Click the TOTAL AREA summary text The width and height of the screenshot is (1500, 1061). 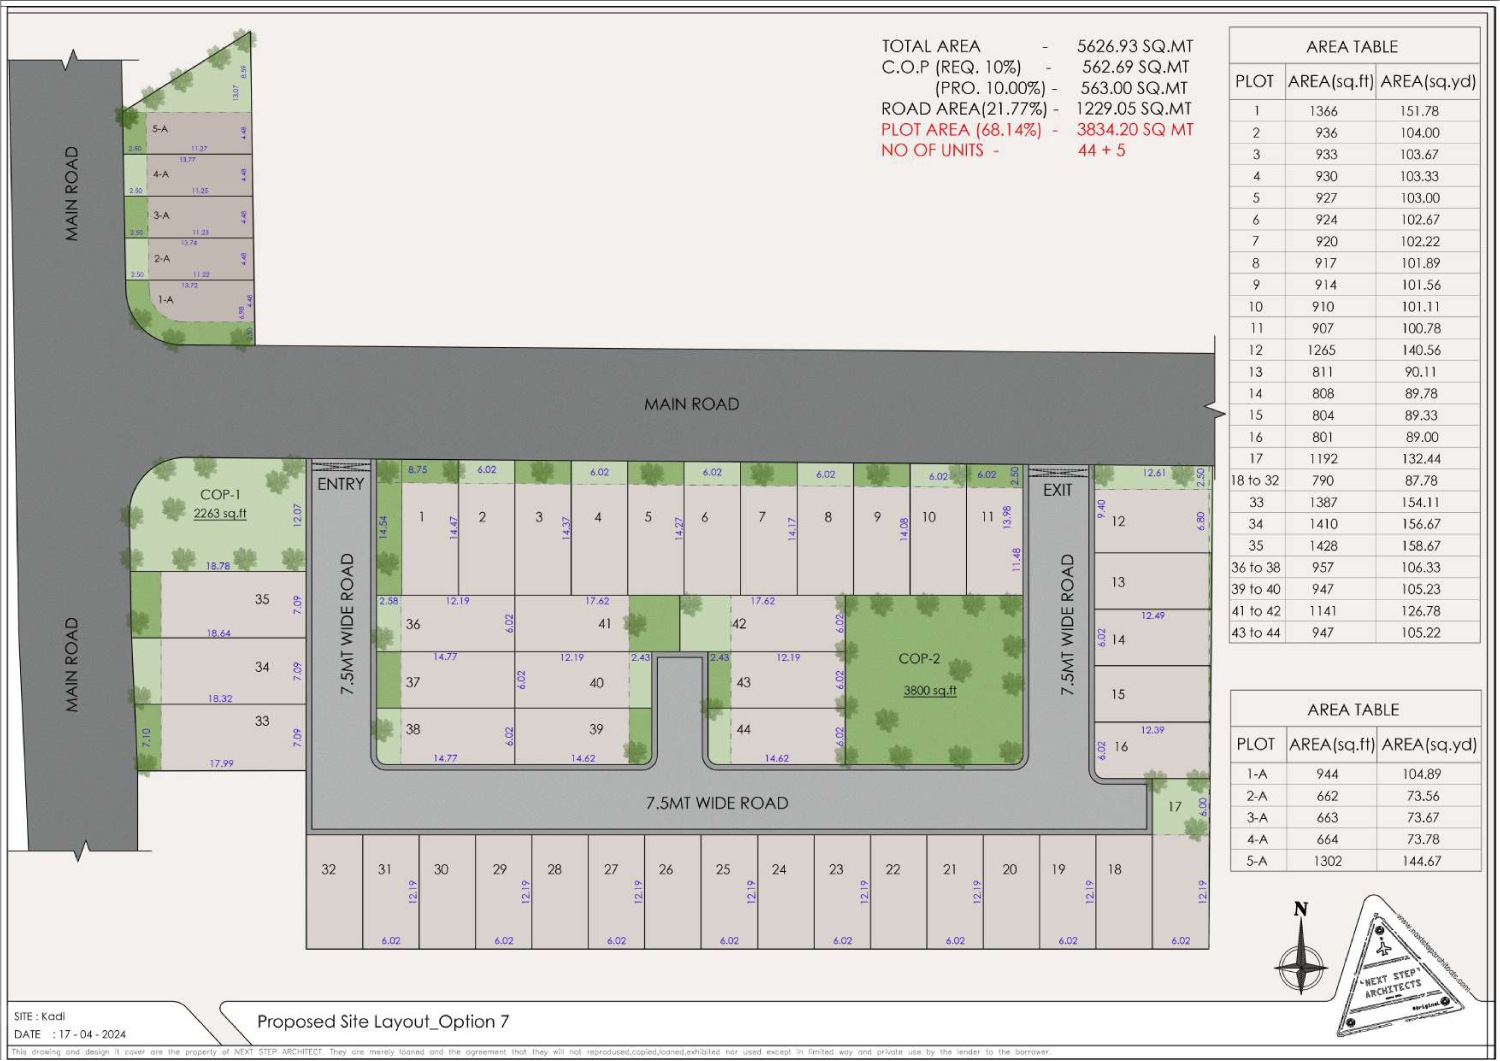point(930,46)
